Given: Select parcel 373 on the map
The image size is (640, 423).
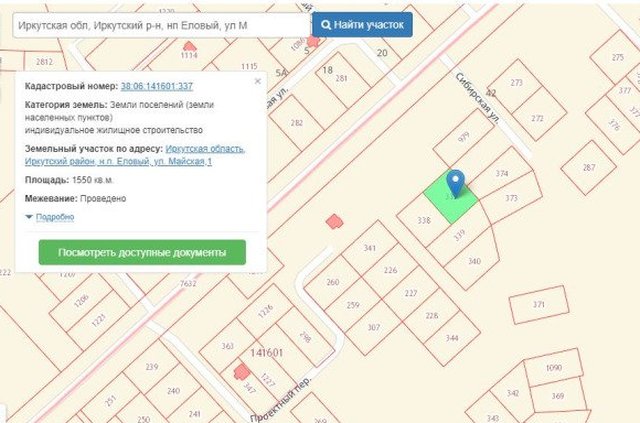Looking at the screenshot, I should coord(511,198).
